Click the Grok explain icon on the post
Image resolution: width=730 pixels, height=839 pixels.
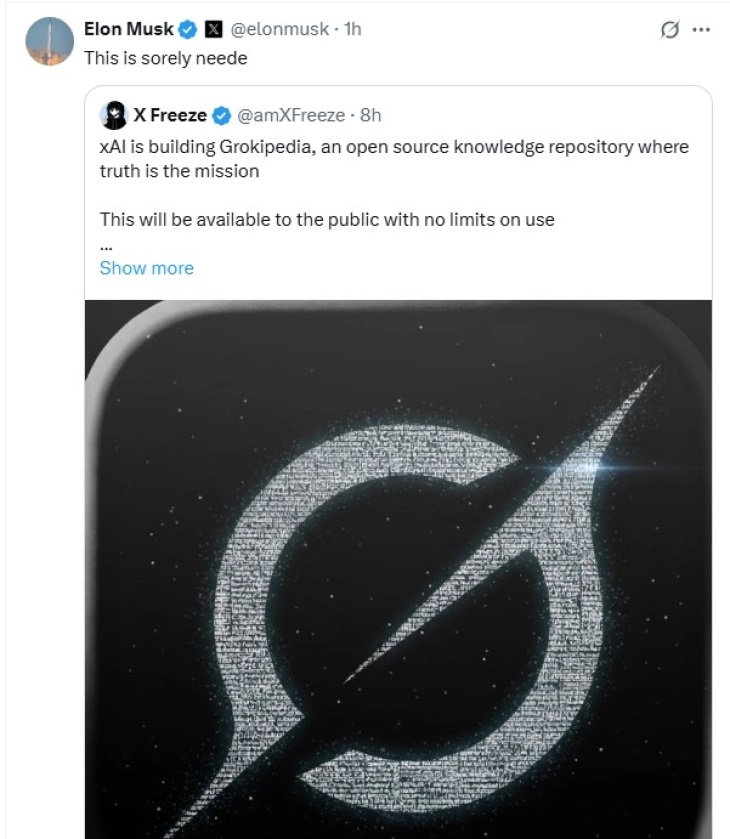pyautogui.click(x=669, y=30)
